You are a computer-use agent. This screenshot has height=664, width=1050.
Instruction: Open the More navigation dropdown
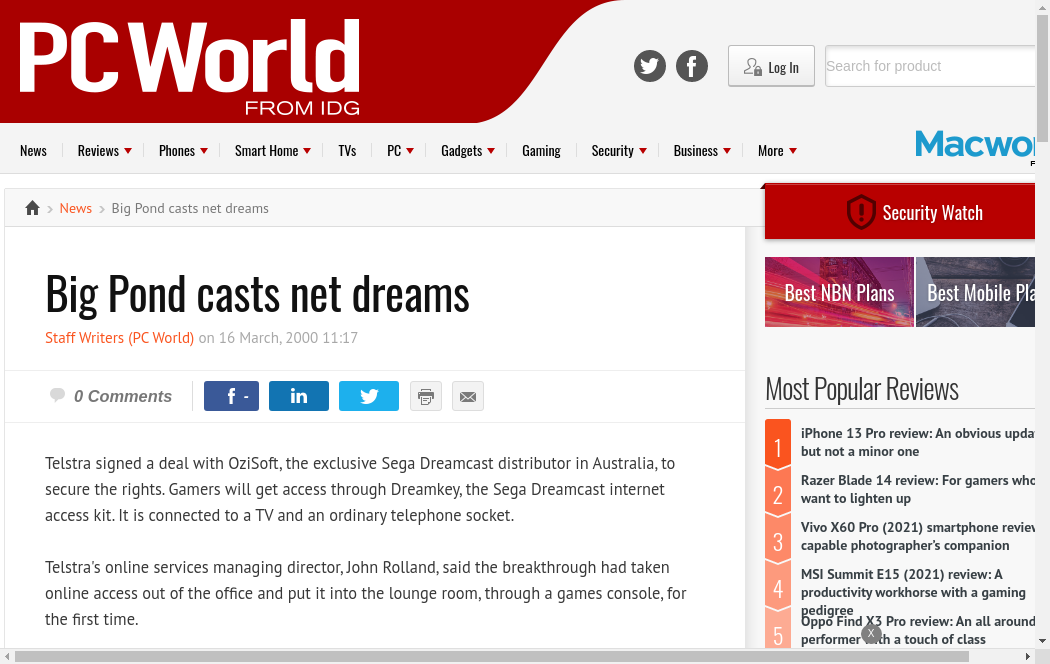(777, 151)
